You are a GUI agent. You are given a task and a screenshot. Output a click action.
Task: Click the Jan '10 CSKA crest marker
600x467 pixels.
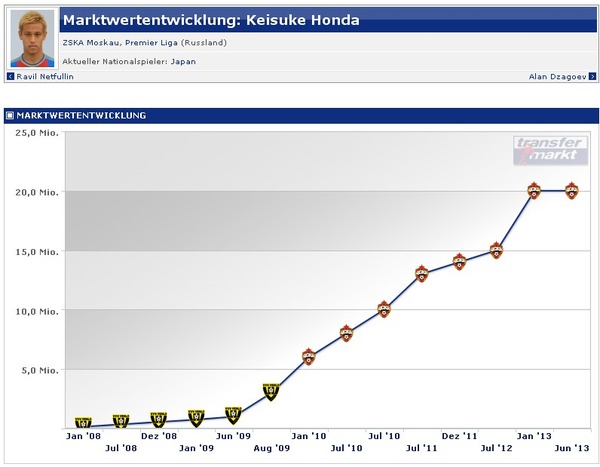pos(308,357)
